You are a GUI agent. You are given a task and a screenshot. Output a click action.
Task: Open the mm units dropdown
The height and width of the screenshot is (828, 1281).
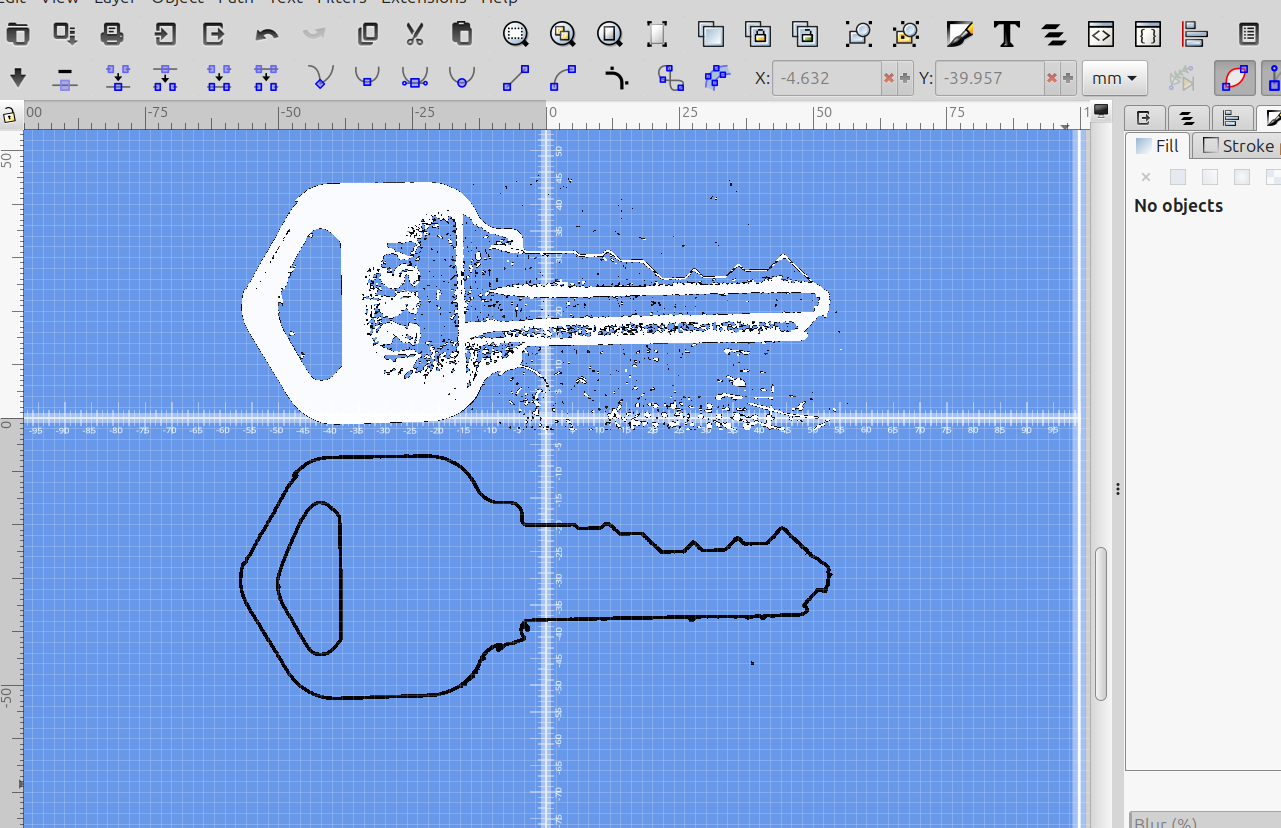(1114, 78)
